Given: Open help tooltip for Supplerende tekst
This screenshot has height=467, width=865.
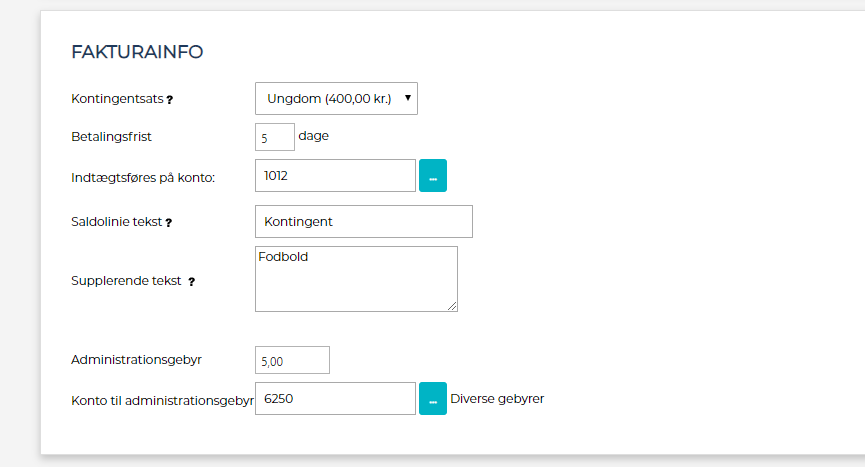Looking at the screenshot, I should tap(191, 282).
